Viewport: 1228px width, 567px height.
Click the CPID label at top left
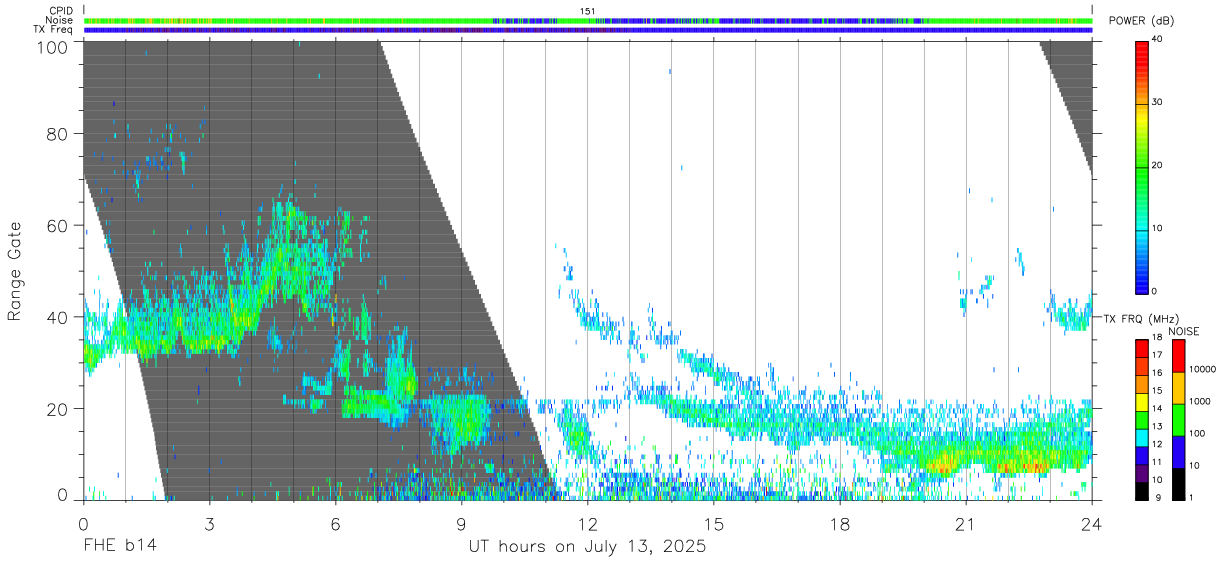point(59,11)
